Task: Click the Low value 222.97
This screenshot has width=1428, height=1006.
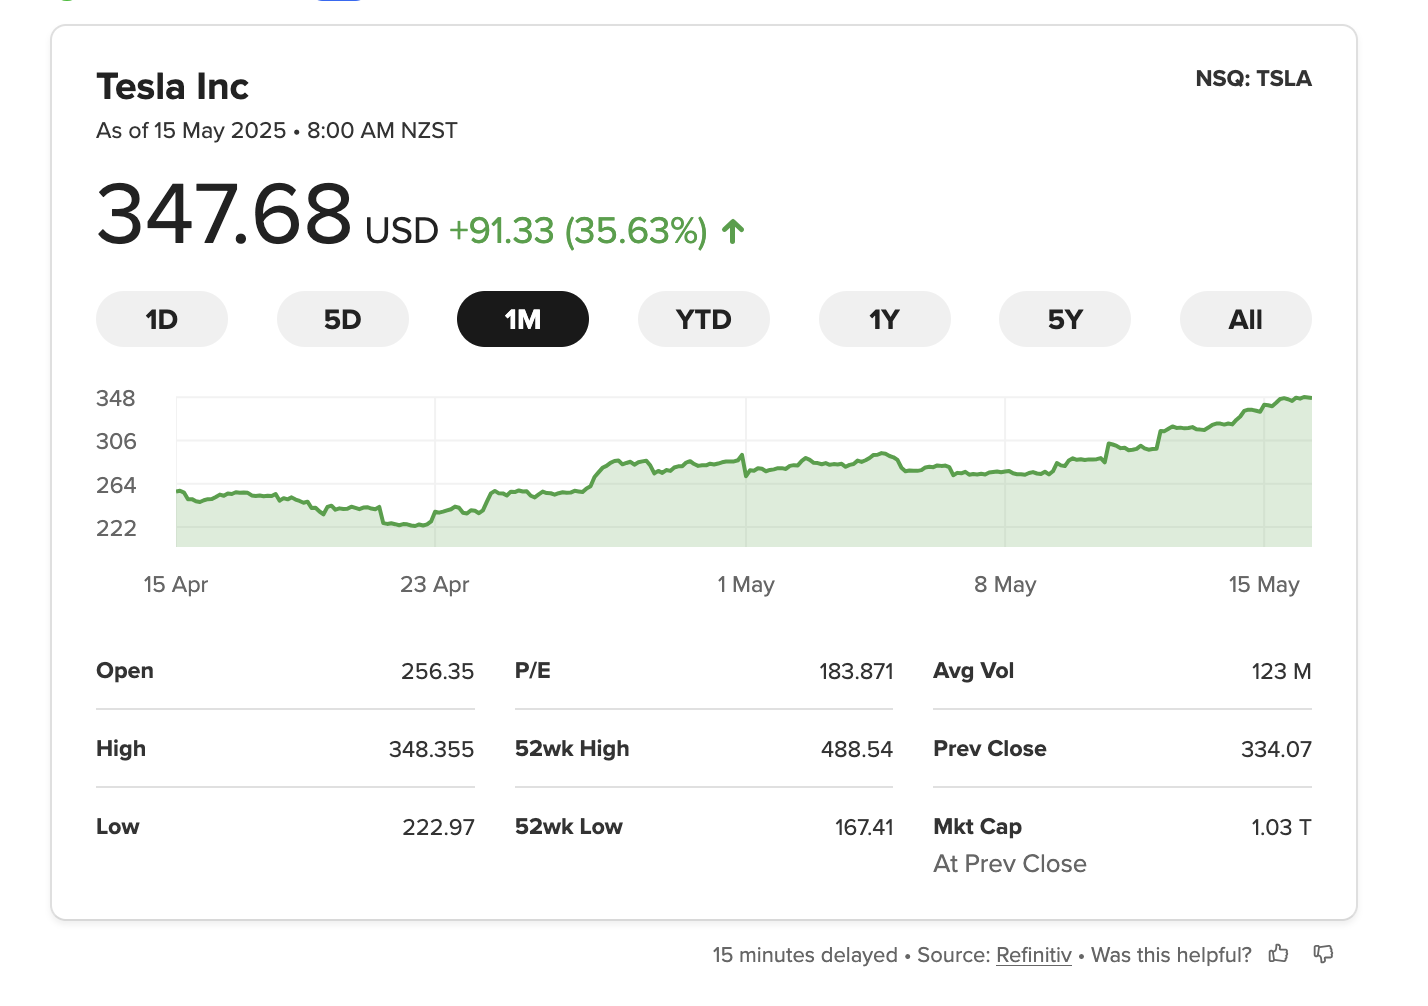Action: 438,827
